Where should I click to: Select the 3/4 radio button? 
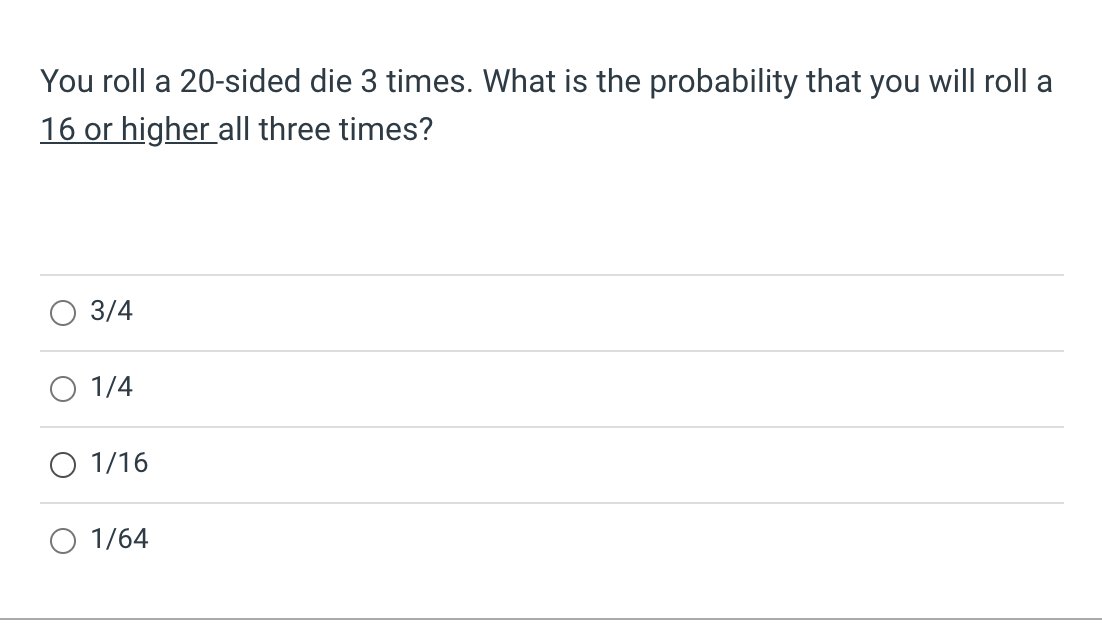pyautogui.click(x=63, y=313)
